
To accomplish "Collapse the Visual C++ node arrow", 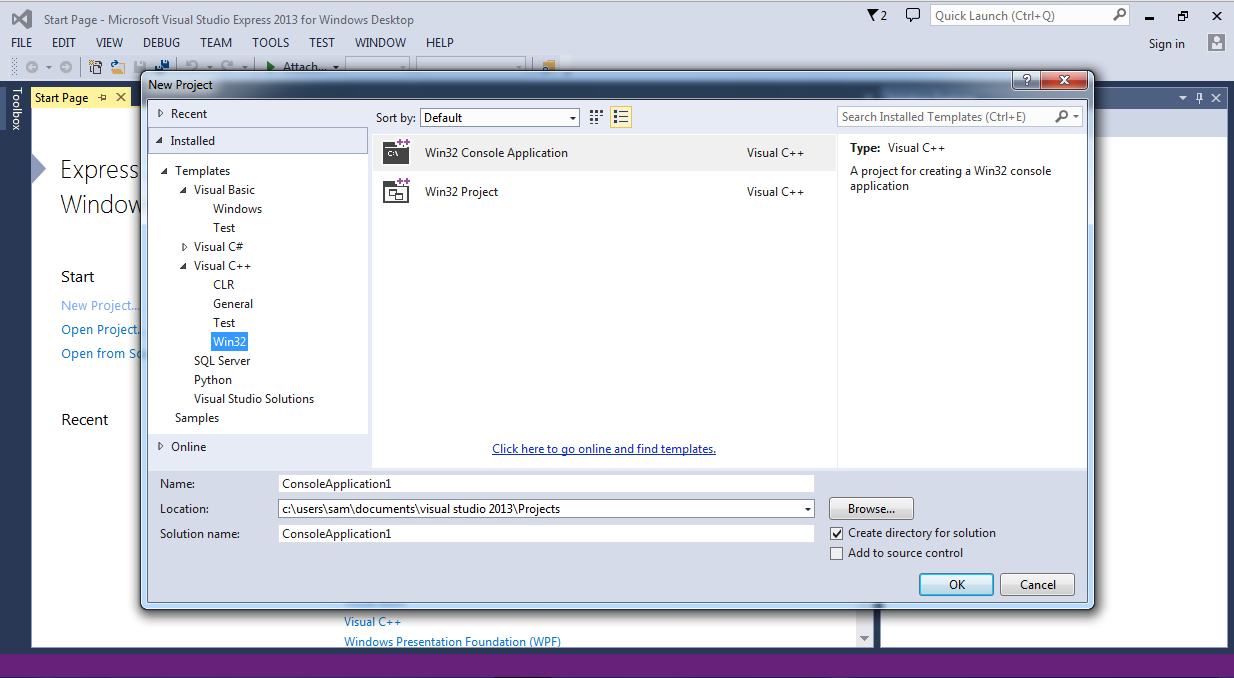I will (184, 266).
